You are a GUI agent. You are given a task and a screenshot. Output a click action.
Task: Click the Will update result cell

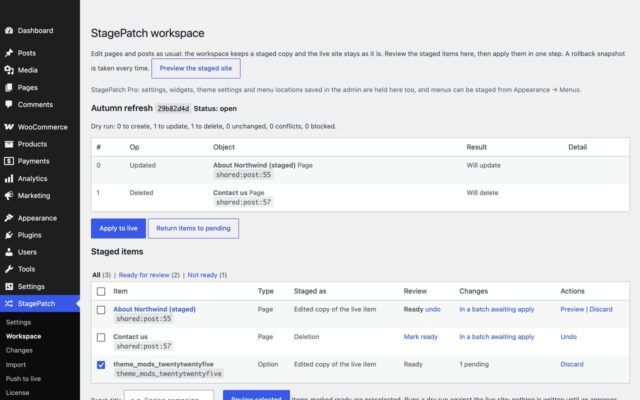[484, 165]
